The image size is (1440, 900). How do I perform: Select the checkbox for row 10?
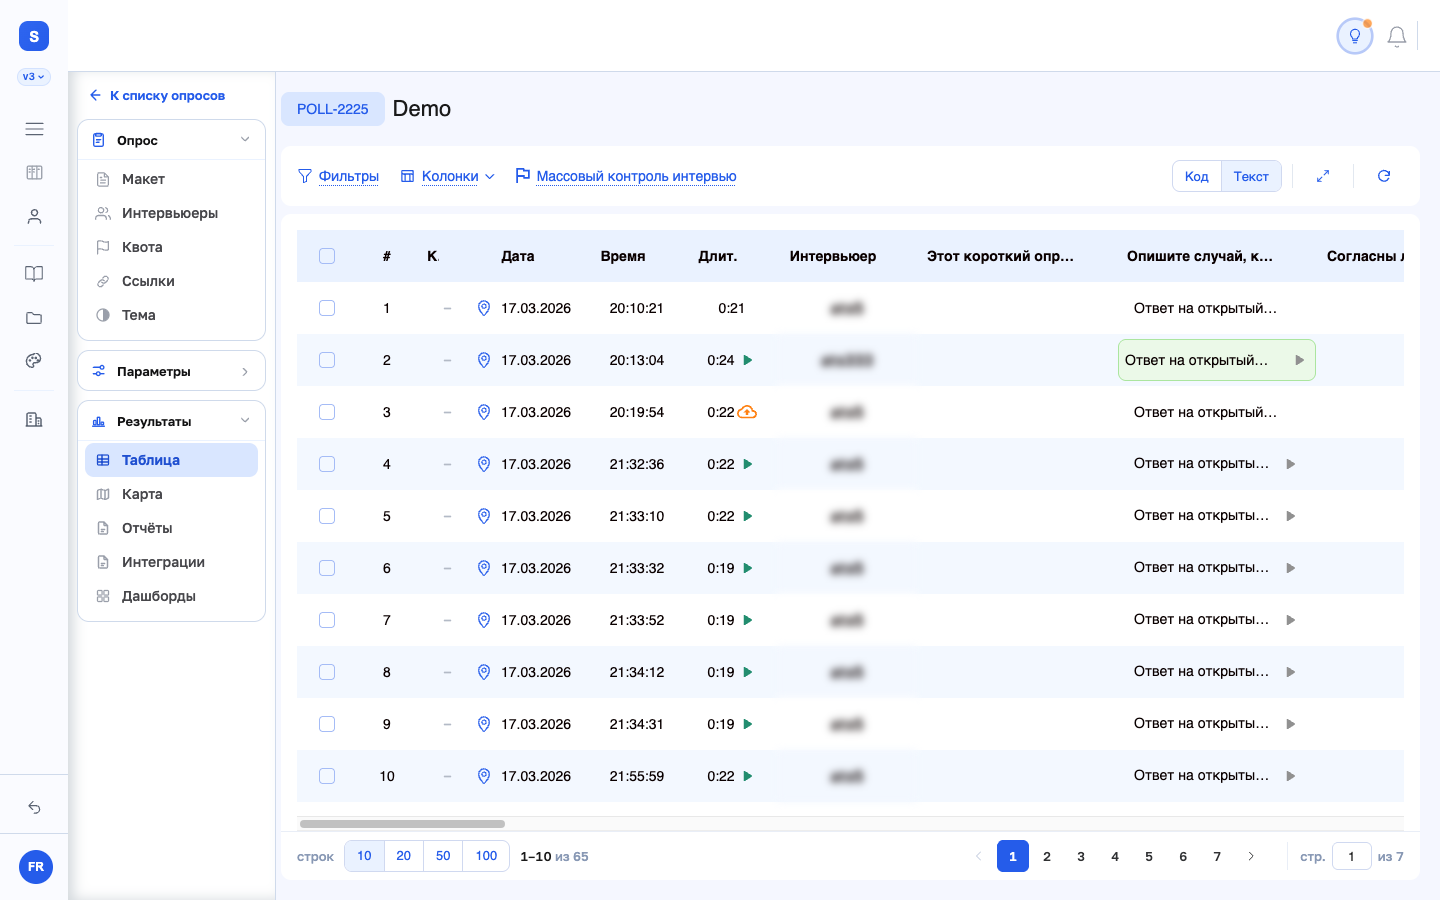[327, 776]
